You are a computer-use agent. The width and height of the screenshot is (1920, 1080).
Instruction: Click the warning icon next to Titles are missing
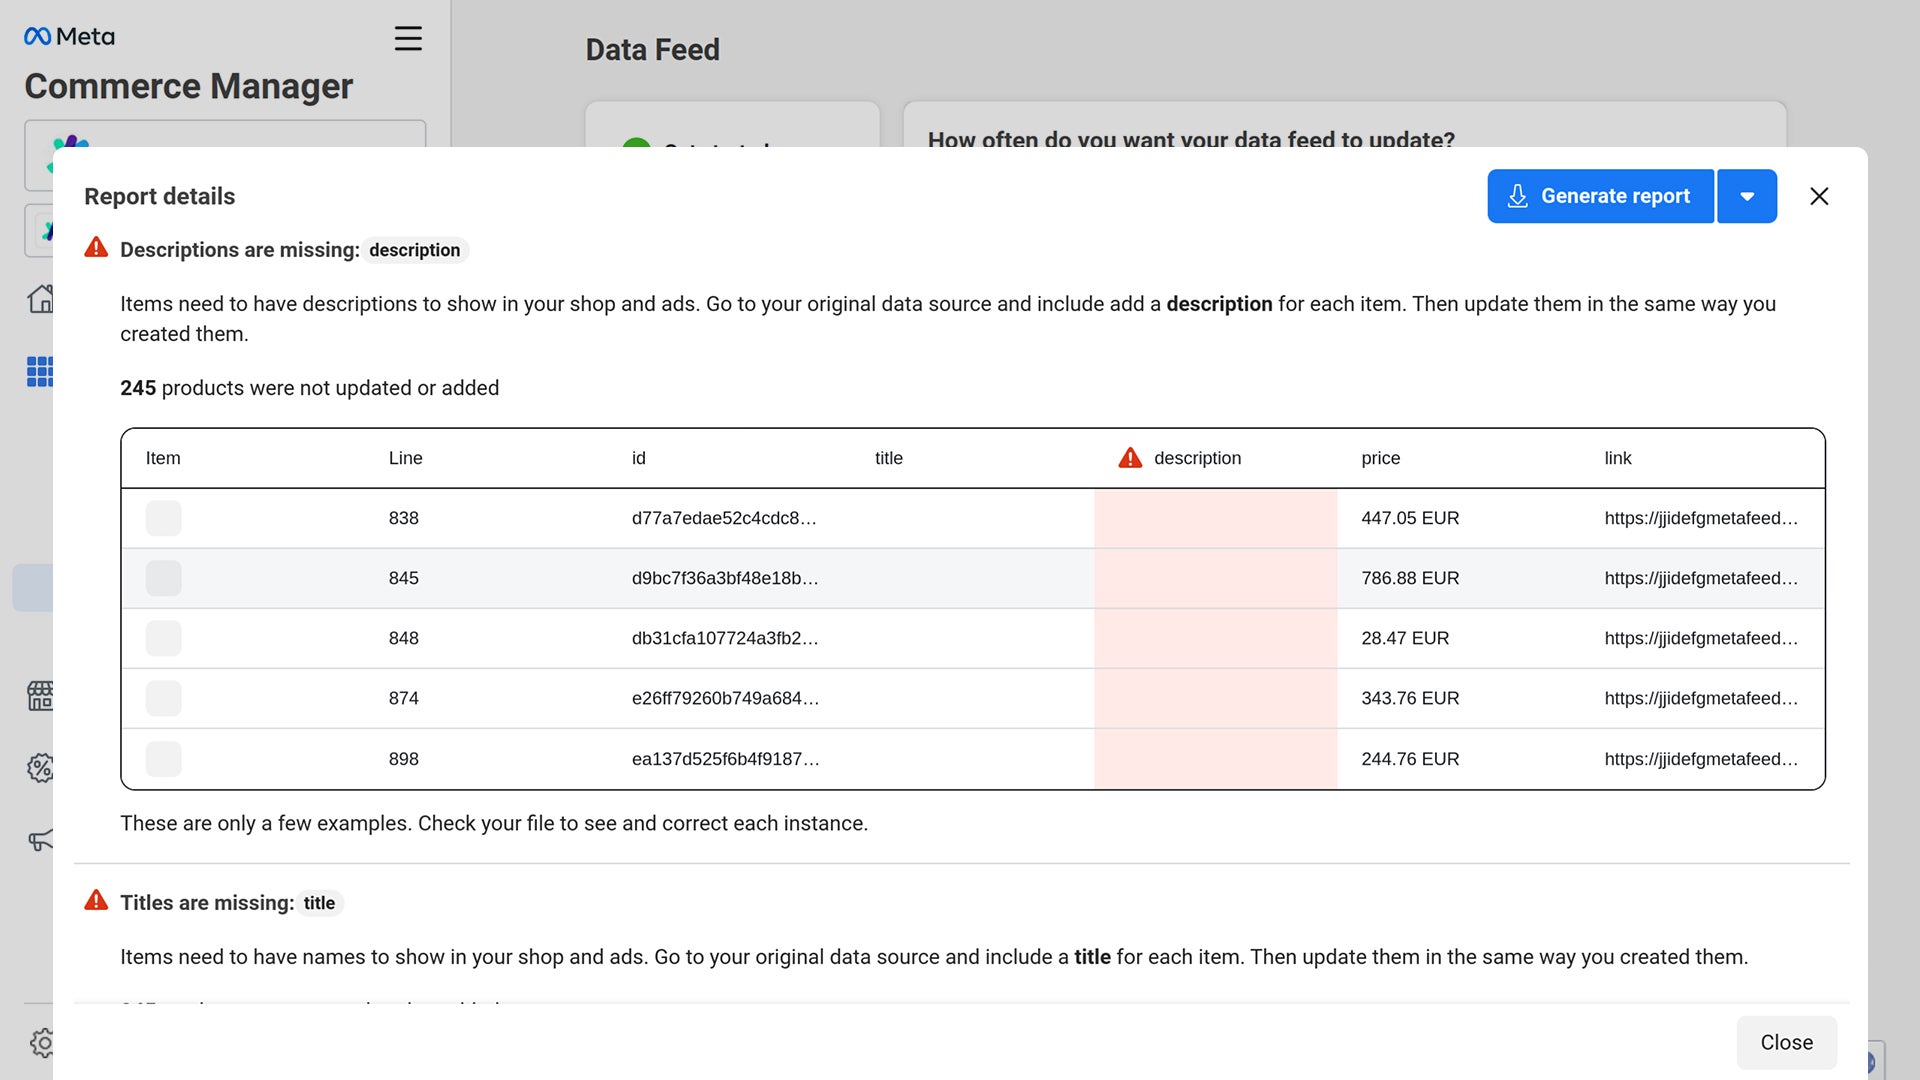coord(96,901)
